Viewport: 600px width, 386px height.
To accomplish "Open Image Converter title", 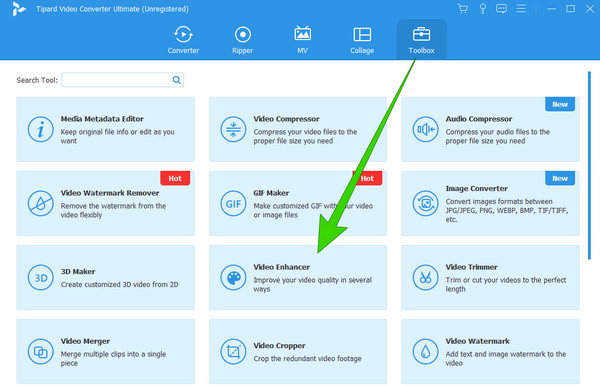I will pos(476,189).
